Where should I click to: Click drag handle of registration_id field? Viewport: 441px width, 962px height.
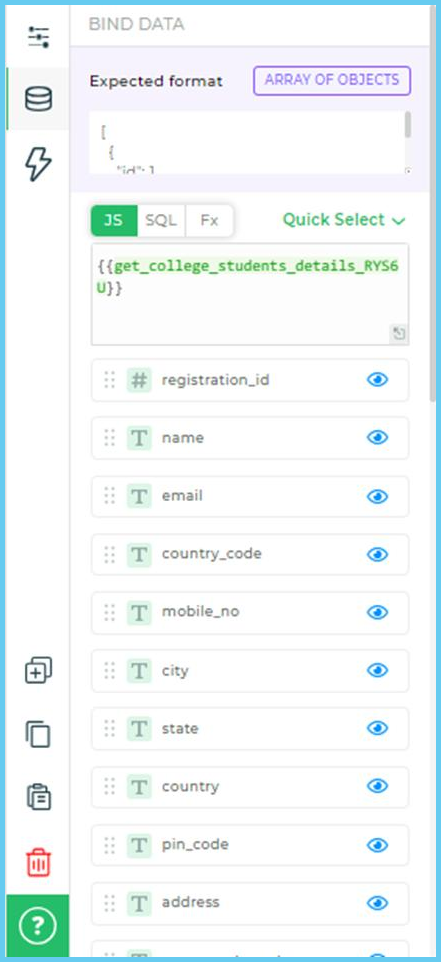(110, 380)
